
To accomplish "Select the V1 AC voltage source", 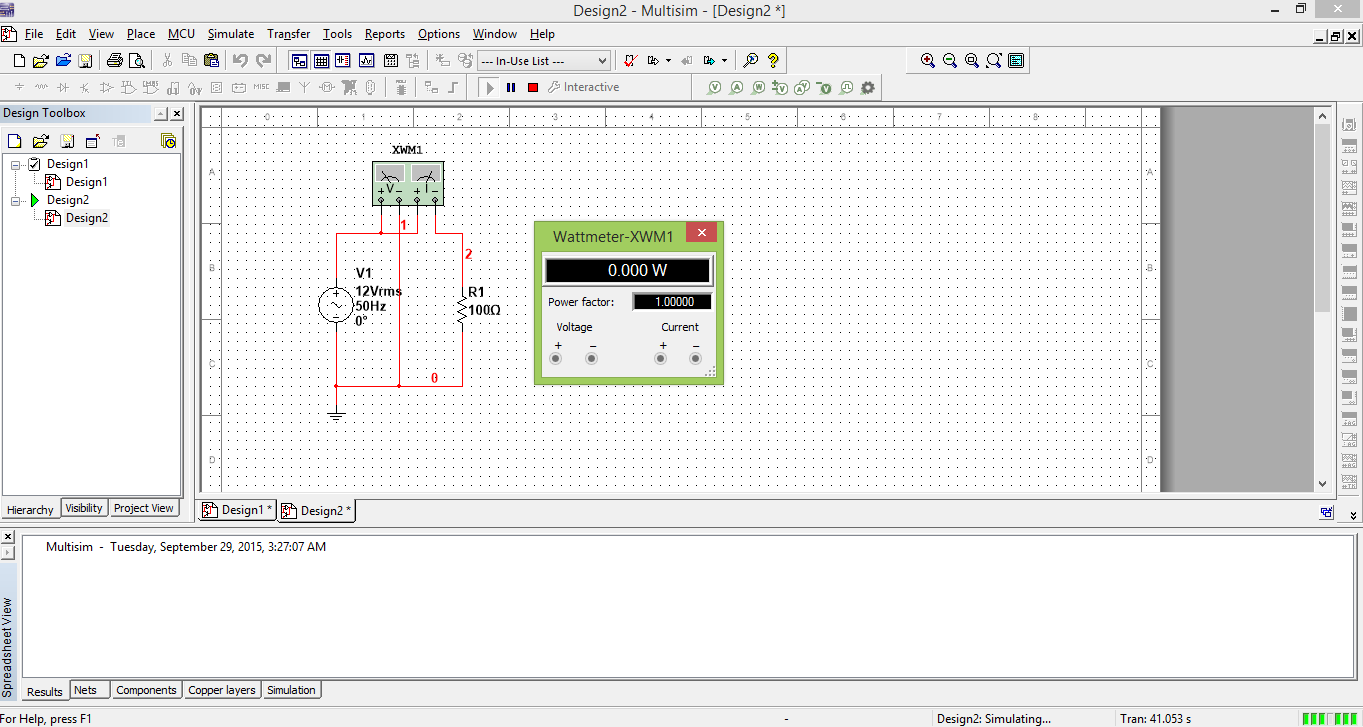I will point(335,305).
